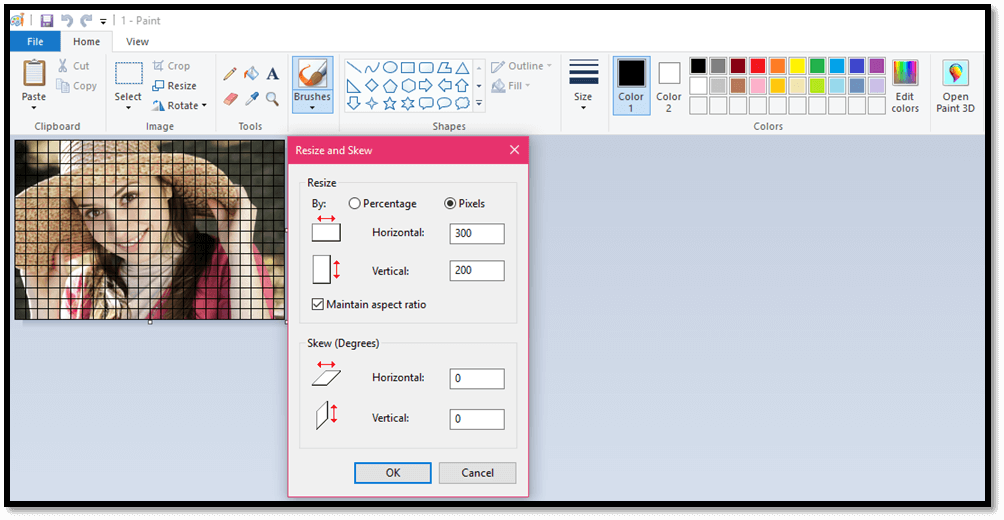The width and height of the screenshot is (1004, 520).
Task: Open Paint 3D
Action: pos(955,86)
